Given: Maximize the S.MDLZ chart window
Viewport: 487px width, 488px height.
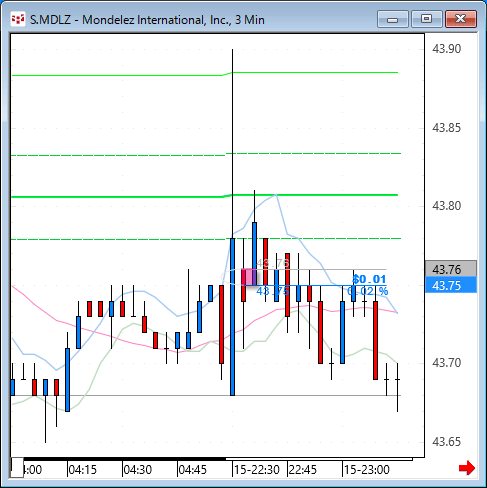Looking at the screenshot, I should [427, 19].
